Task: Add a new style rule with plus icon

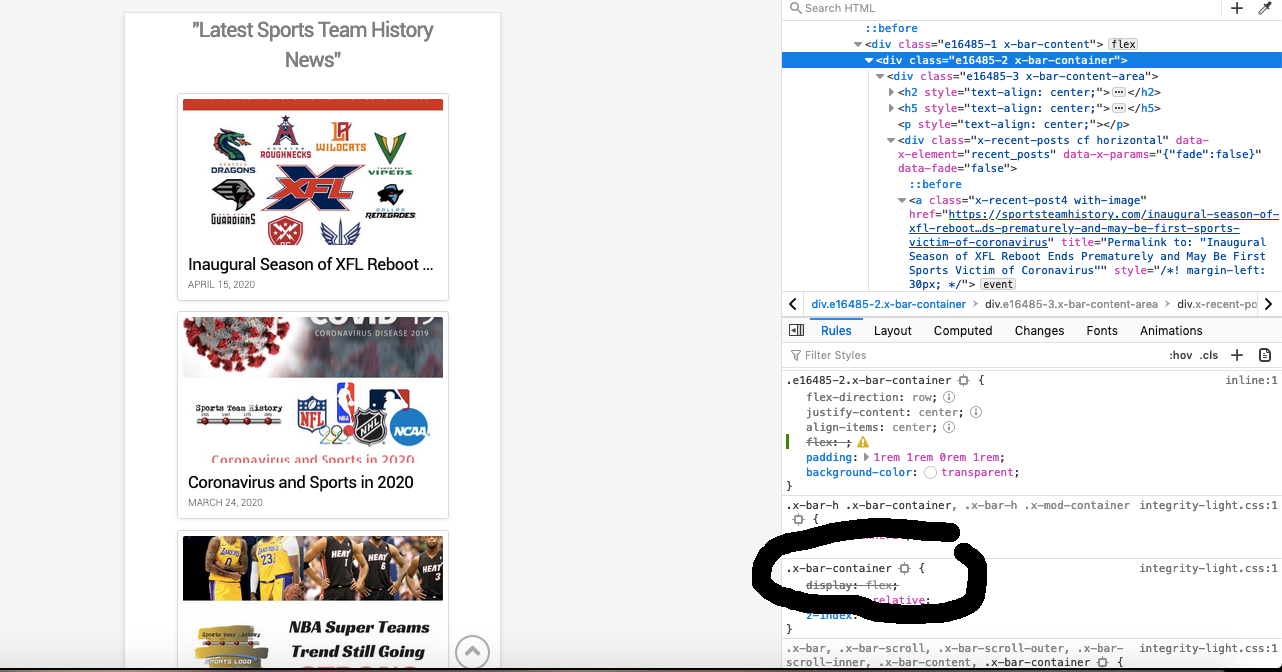Action: 1237,355
